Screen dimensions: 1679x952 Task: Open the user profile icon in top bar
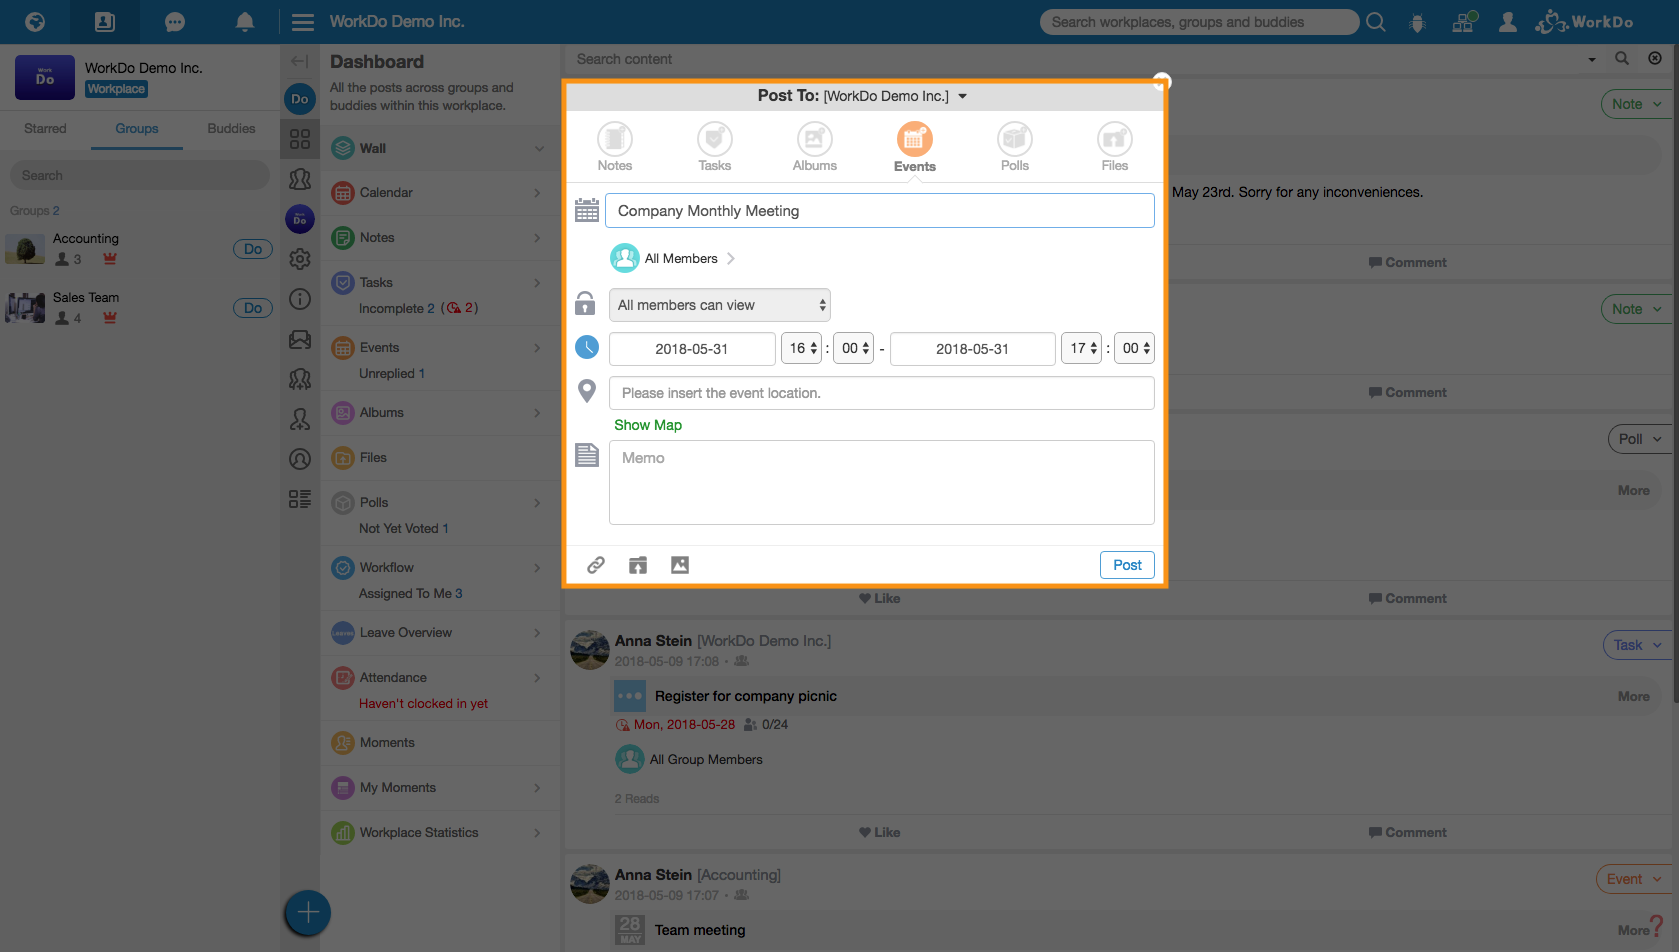[1508, 22]
